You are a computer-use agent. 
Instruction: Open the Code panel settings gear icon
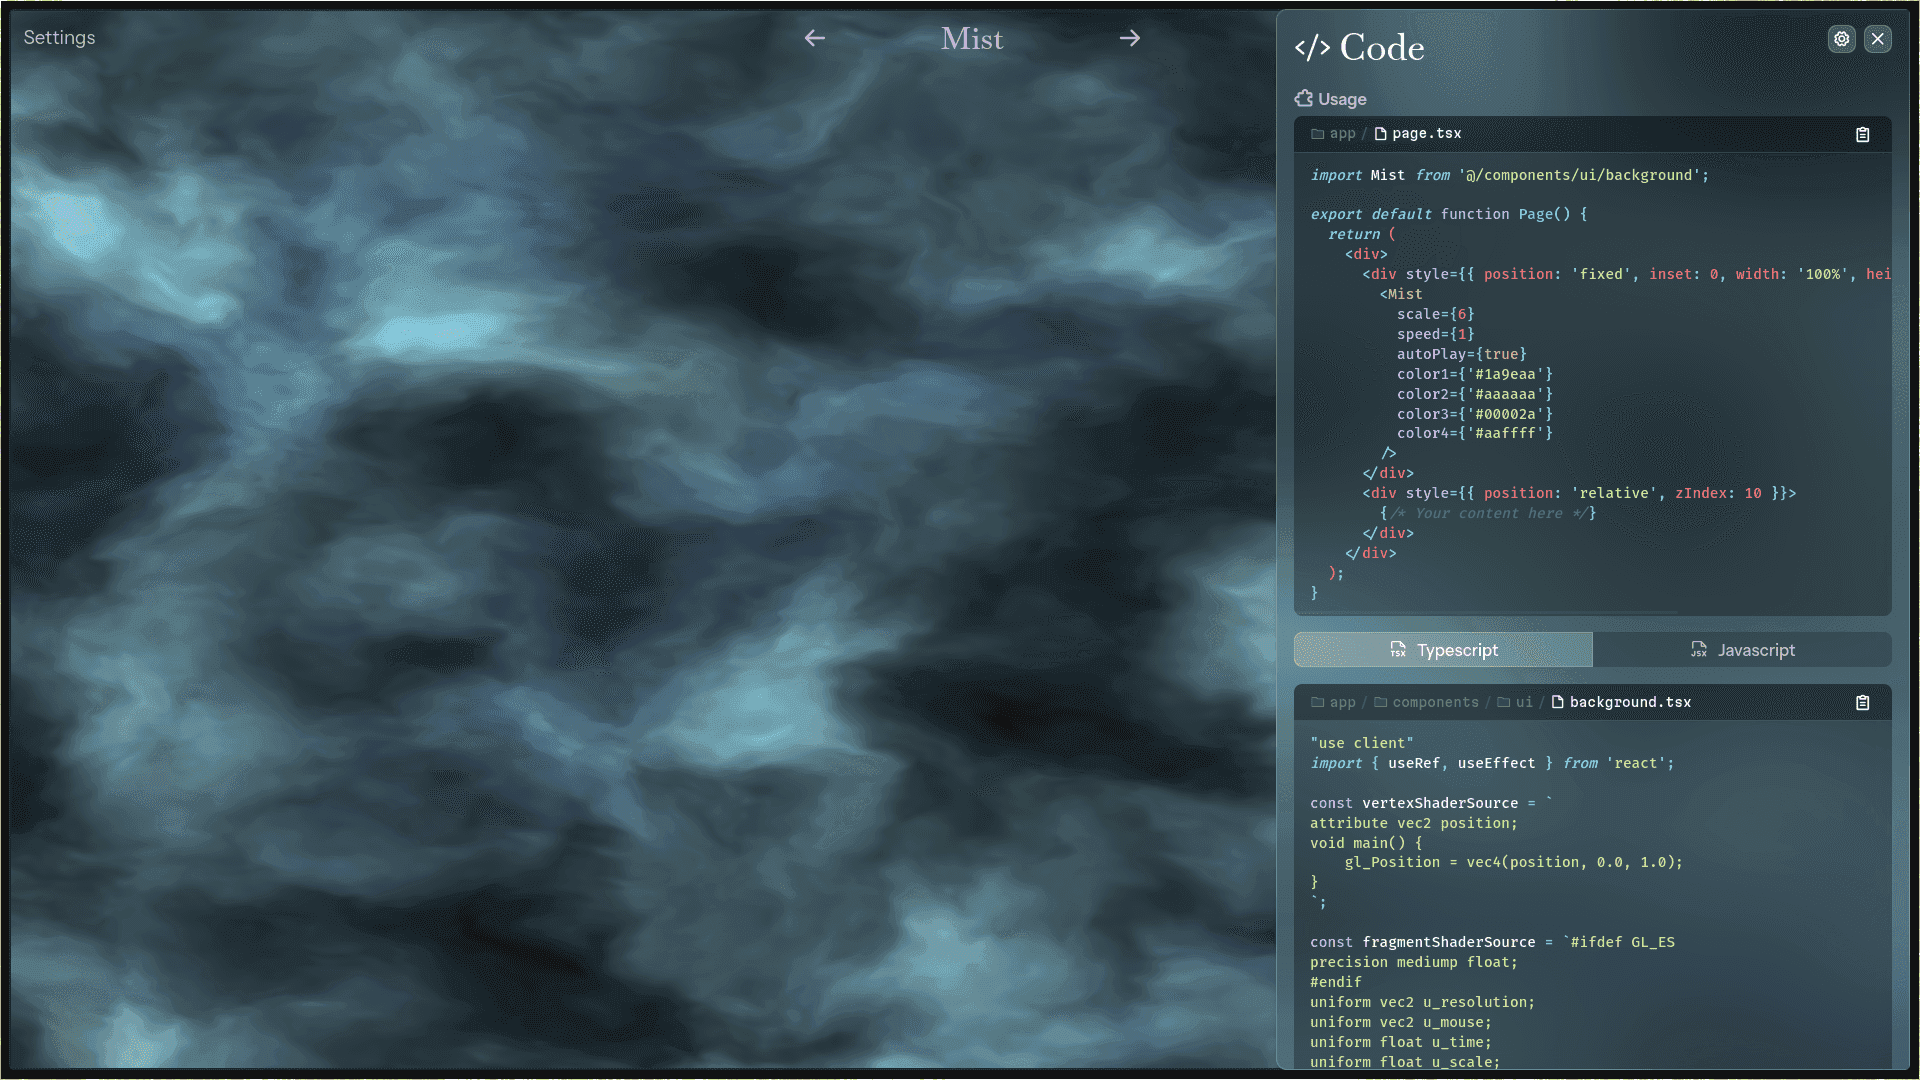tap(1842, 39)
